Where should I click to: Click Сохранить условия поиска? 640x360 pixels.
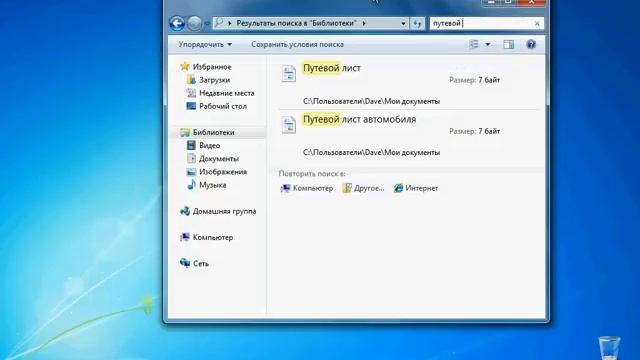click(x=297, y=44)
